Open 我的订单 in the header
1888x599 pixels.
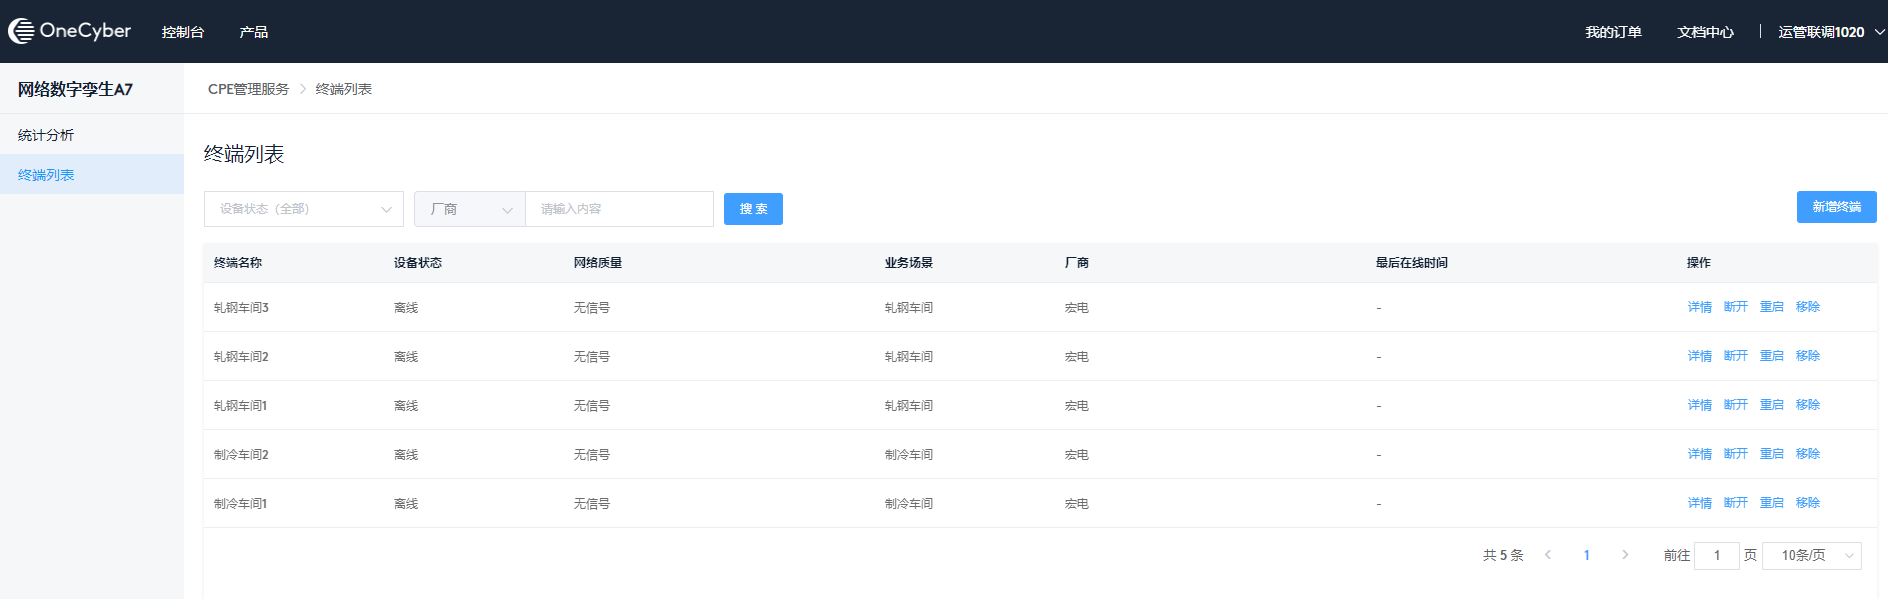tap(1613, 32)
